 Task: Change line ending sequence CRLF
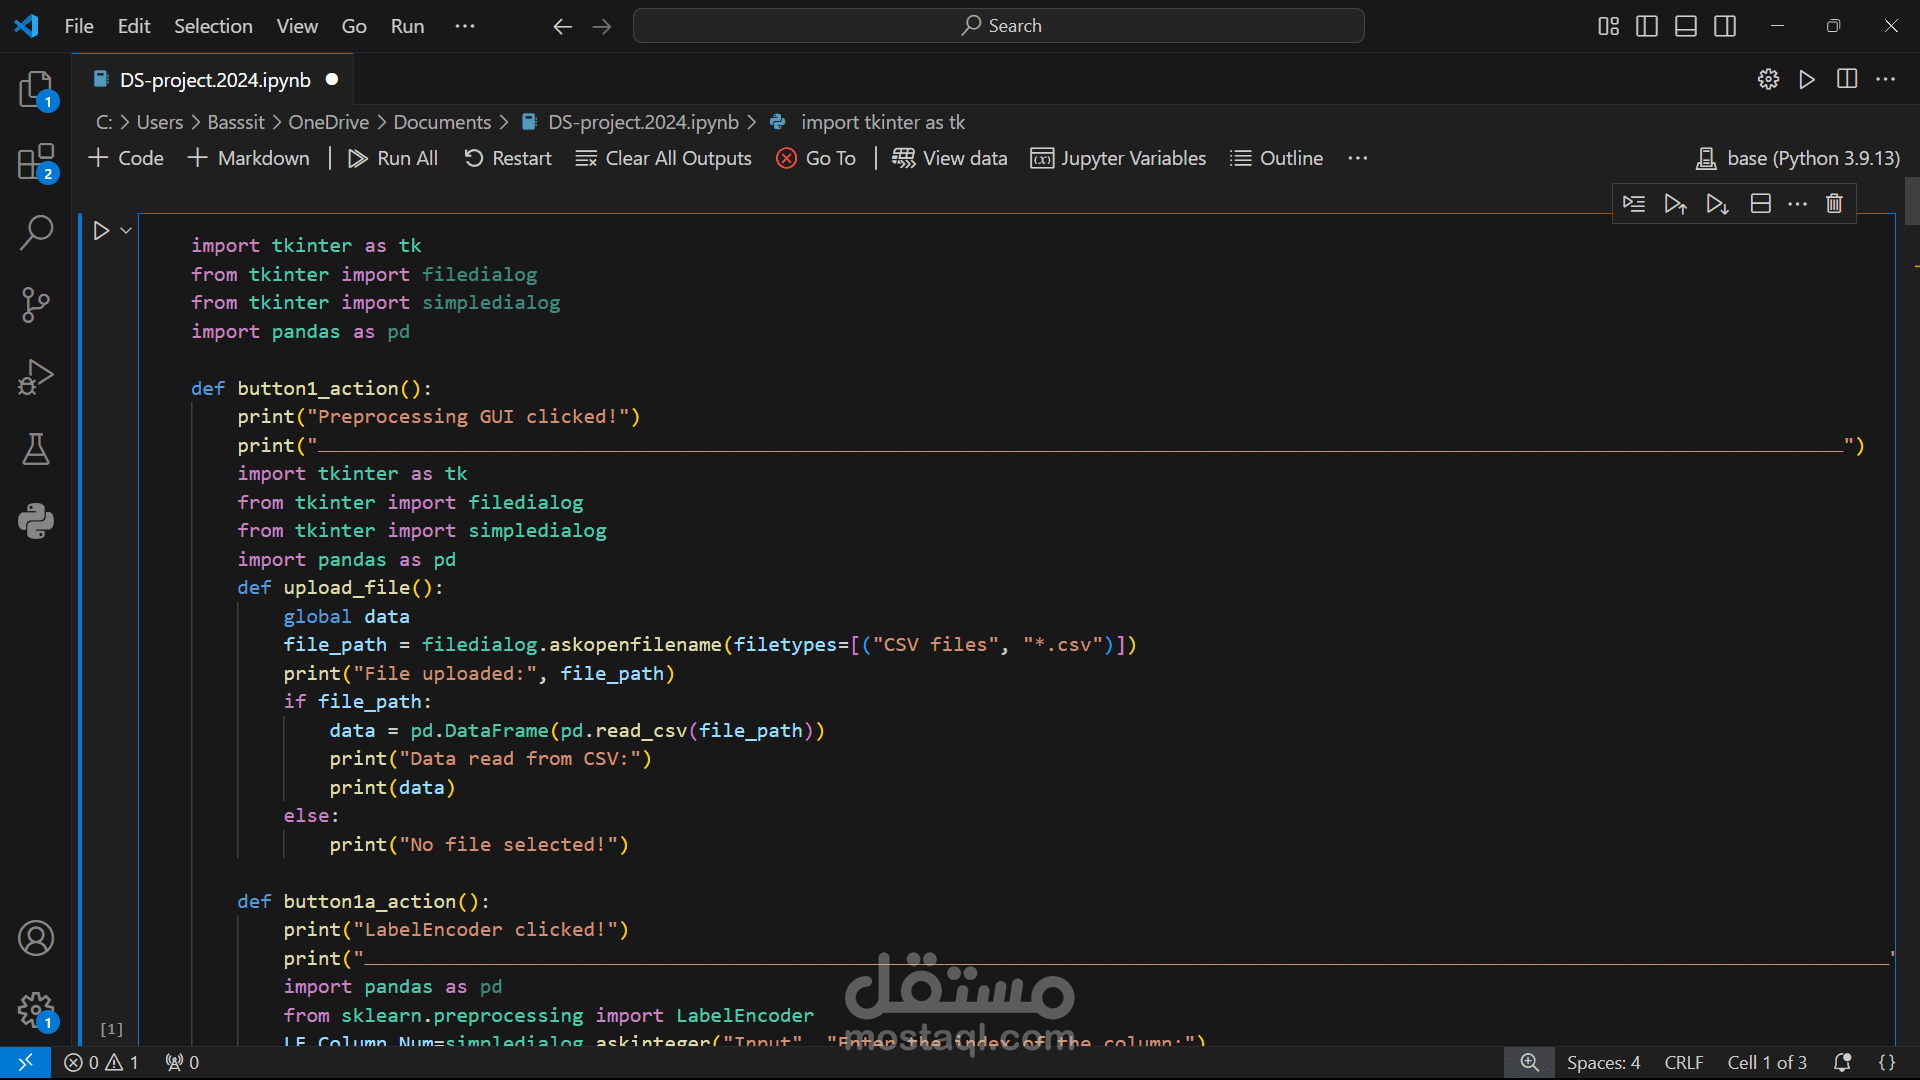click(1684, 1062)
